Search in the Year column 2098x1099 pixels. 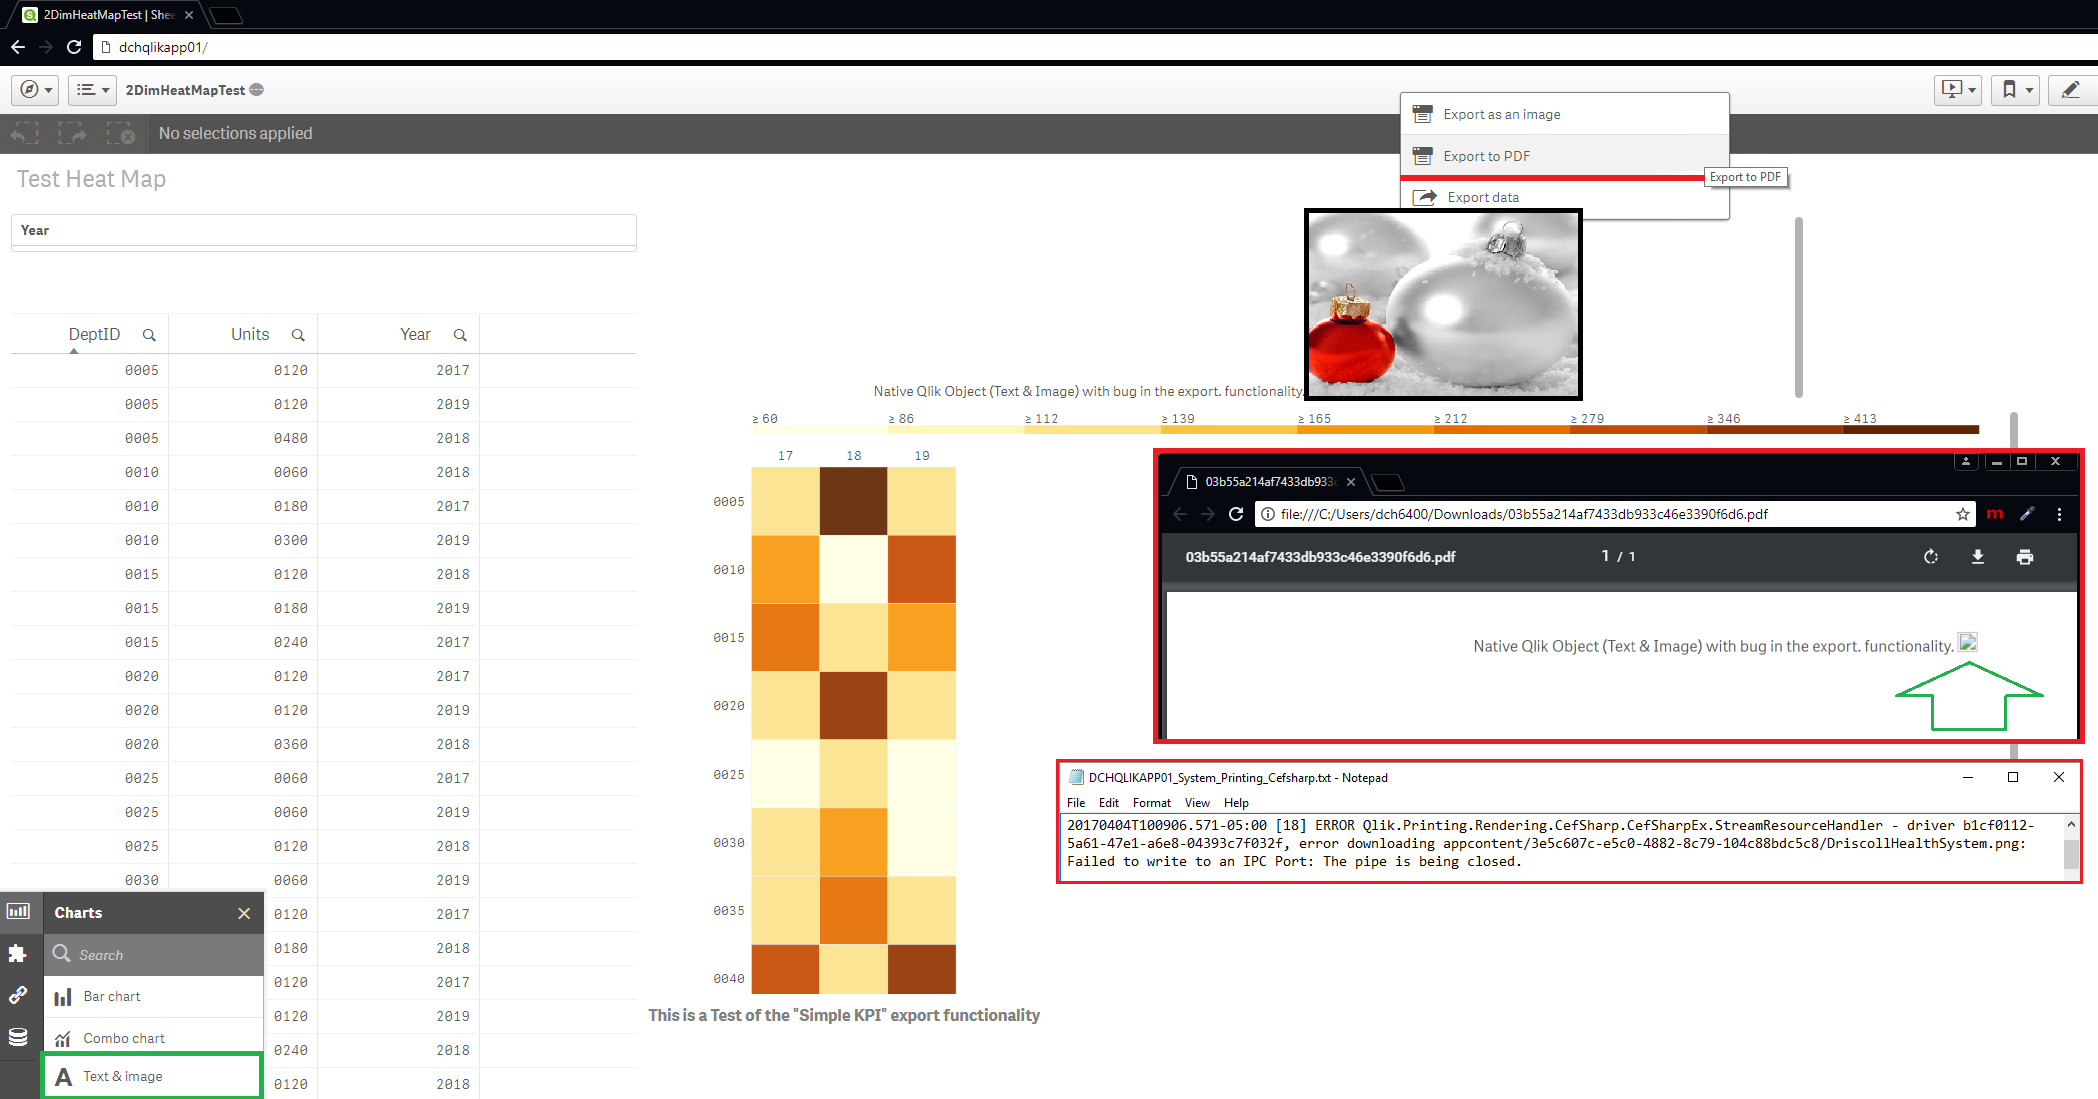click(x=460, y=335)
